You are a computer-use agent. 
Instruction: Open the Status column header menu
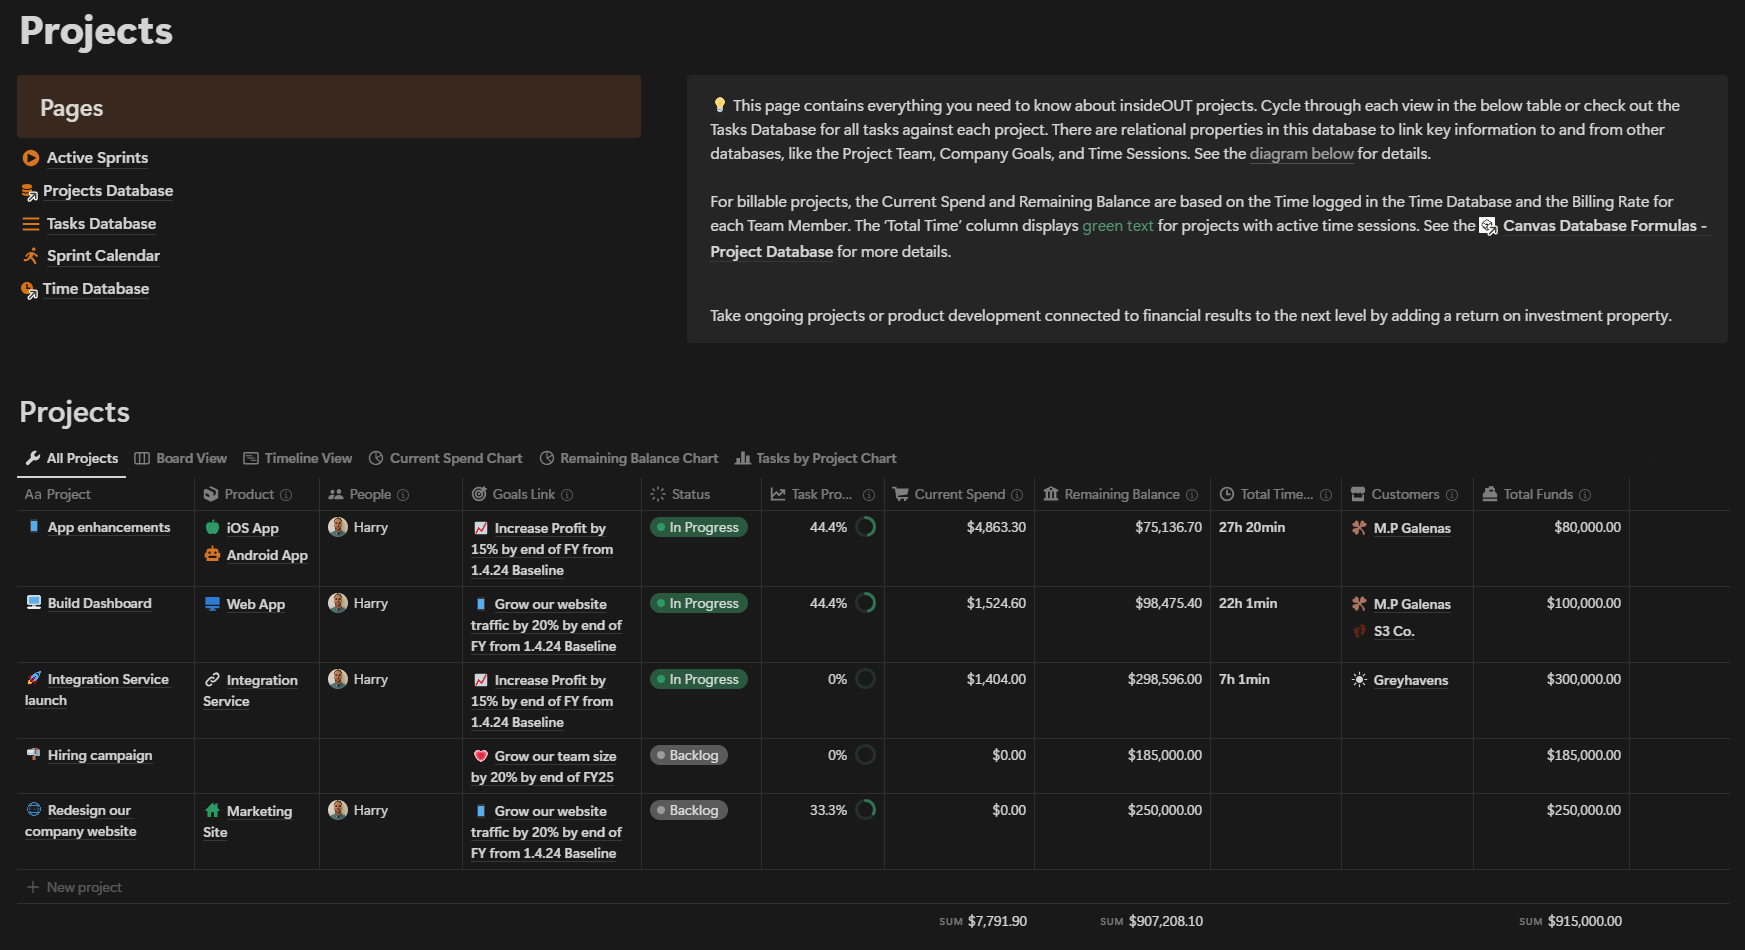pyautogui.click(x=701, y=494)
